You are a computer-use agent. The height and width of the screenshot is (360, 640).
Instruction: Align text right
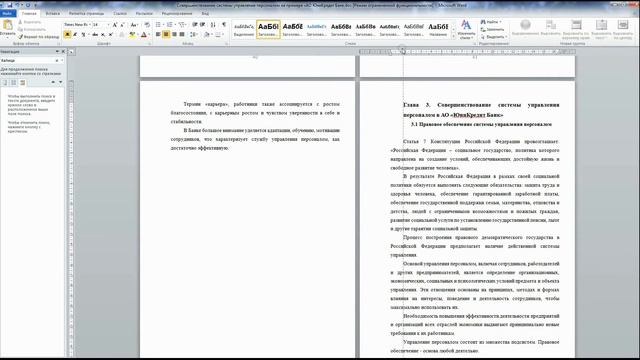[174, 34]
